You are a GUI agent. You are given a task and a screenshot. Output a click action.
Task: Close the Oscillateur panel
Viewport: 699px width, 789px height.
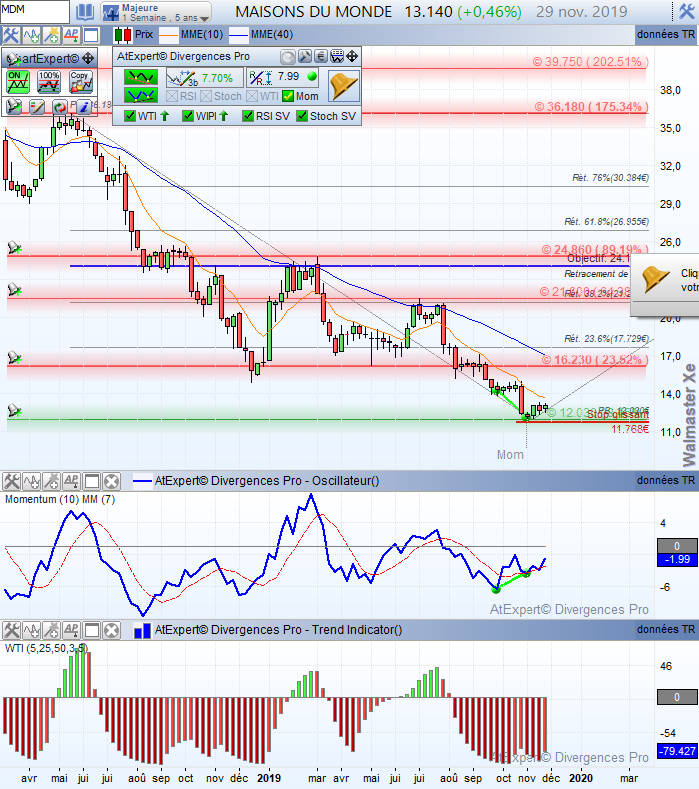111,482
